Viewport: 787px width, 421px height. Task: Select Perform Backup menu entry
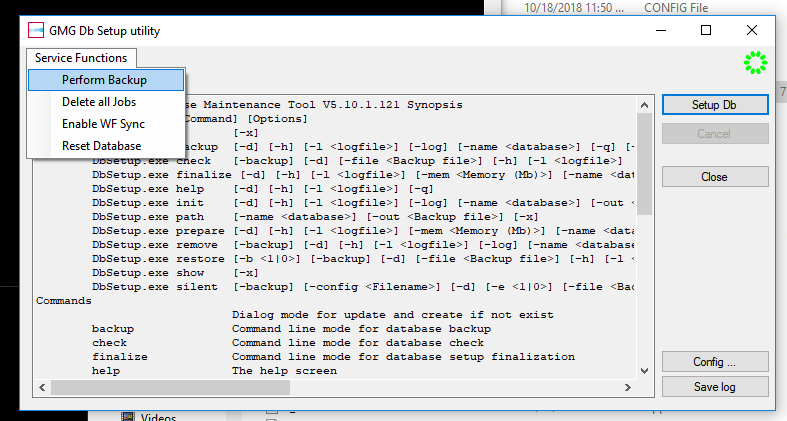106,80
